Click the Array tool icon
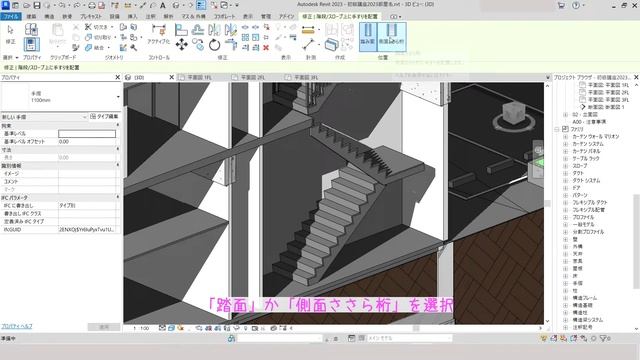The image size is (640, 360). click(245, 38)
